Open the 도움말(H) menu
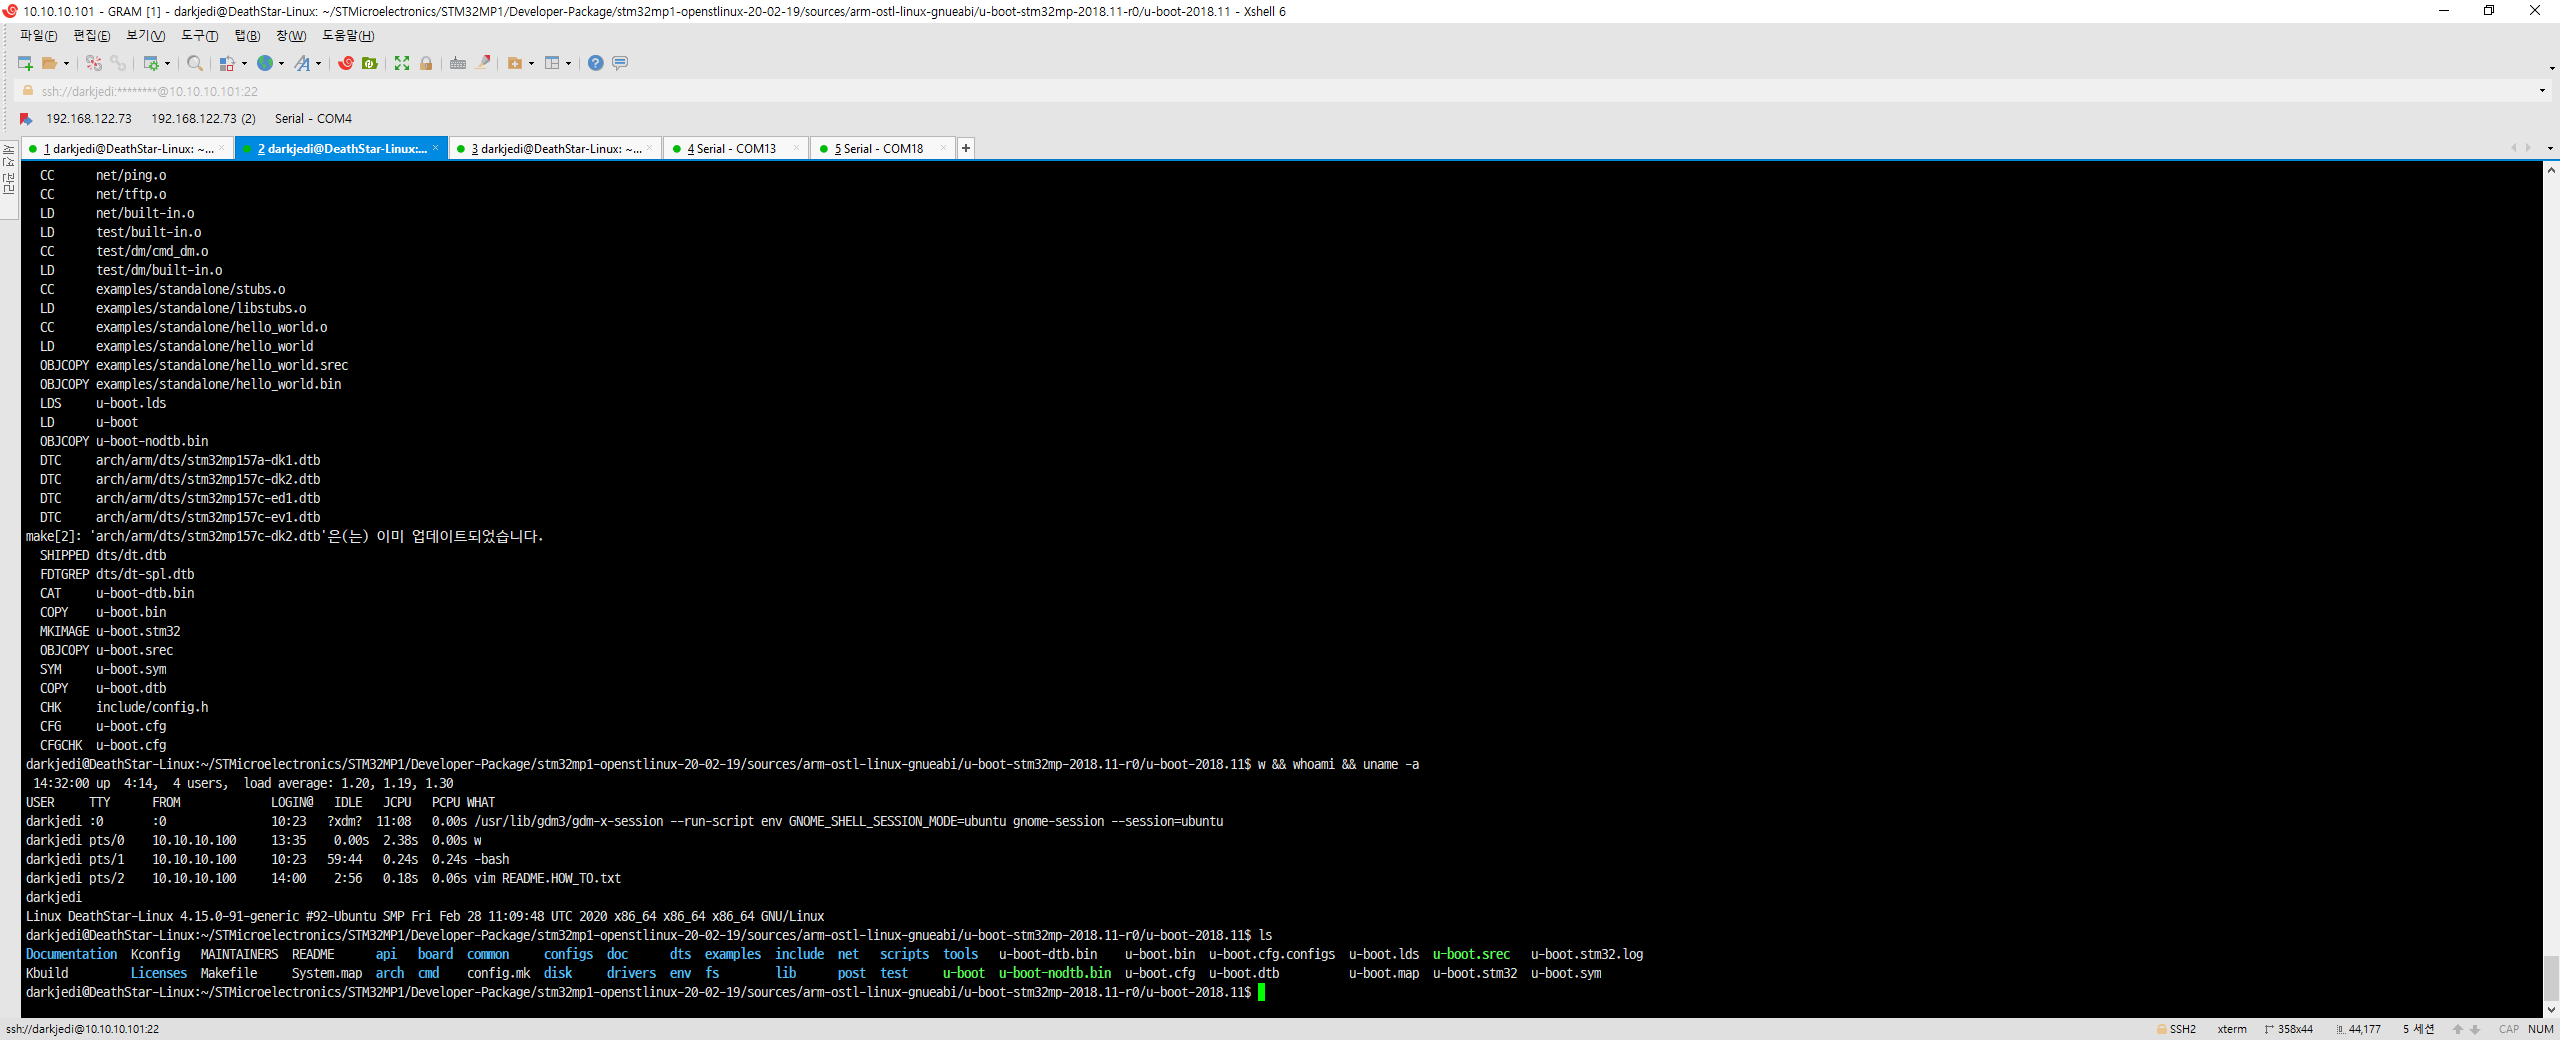 tap(348, 36)
